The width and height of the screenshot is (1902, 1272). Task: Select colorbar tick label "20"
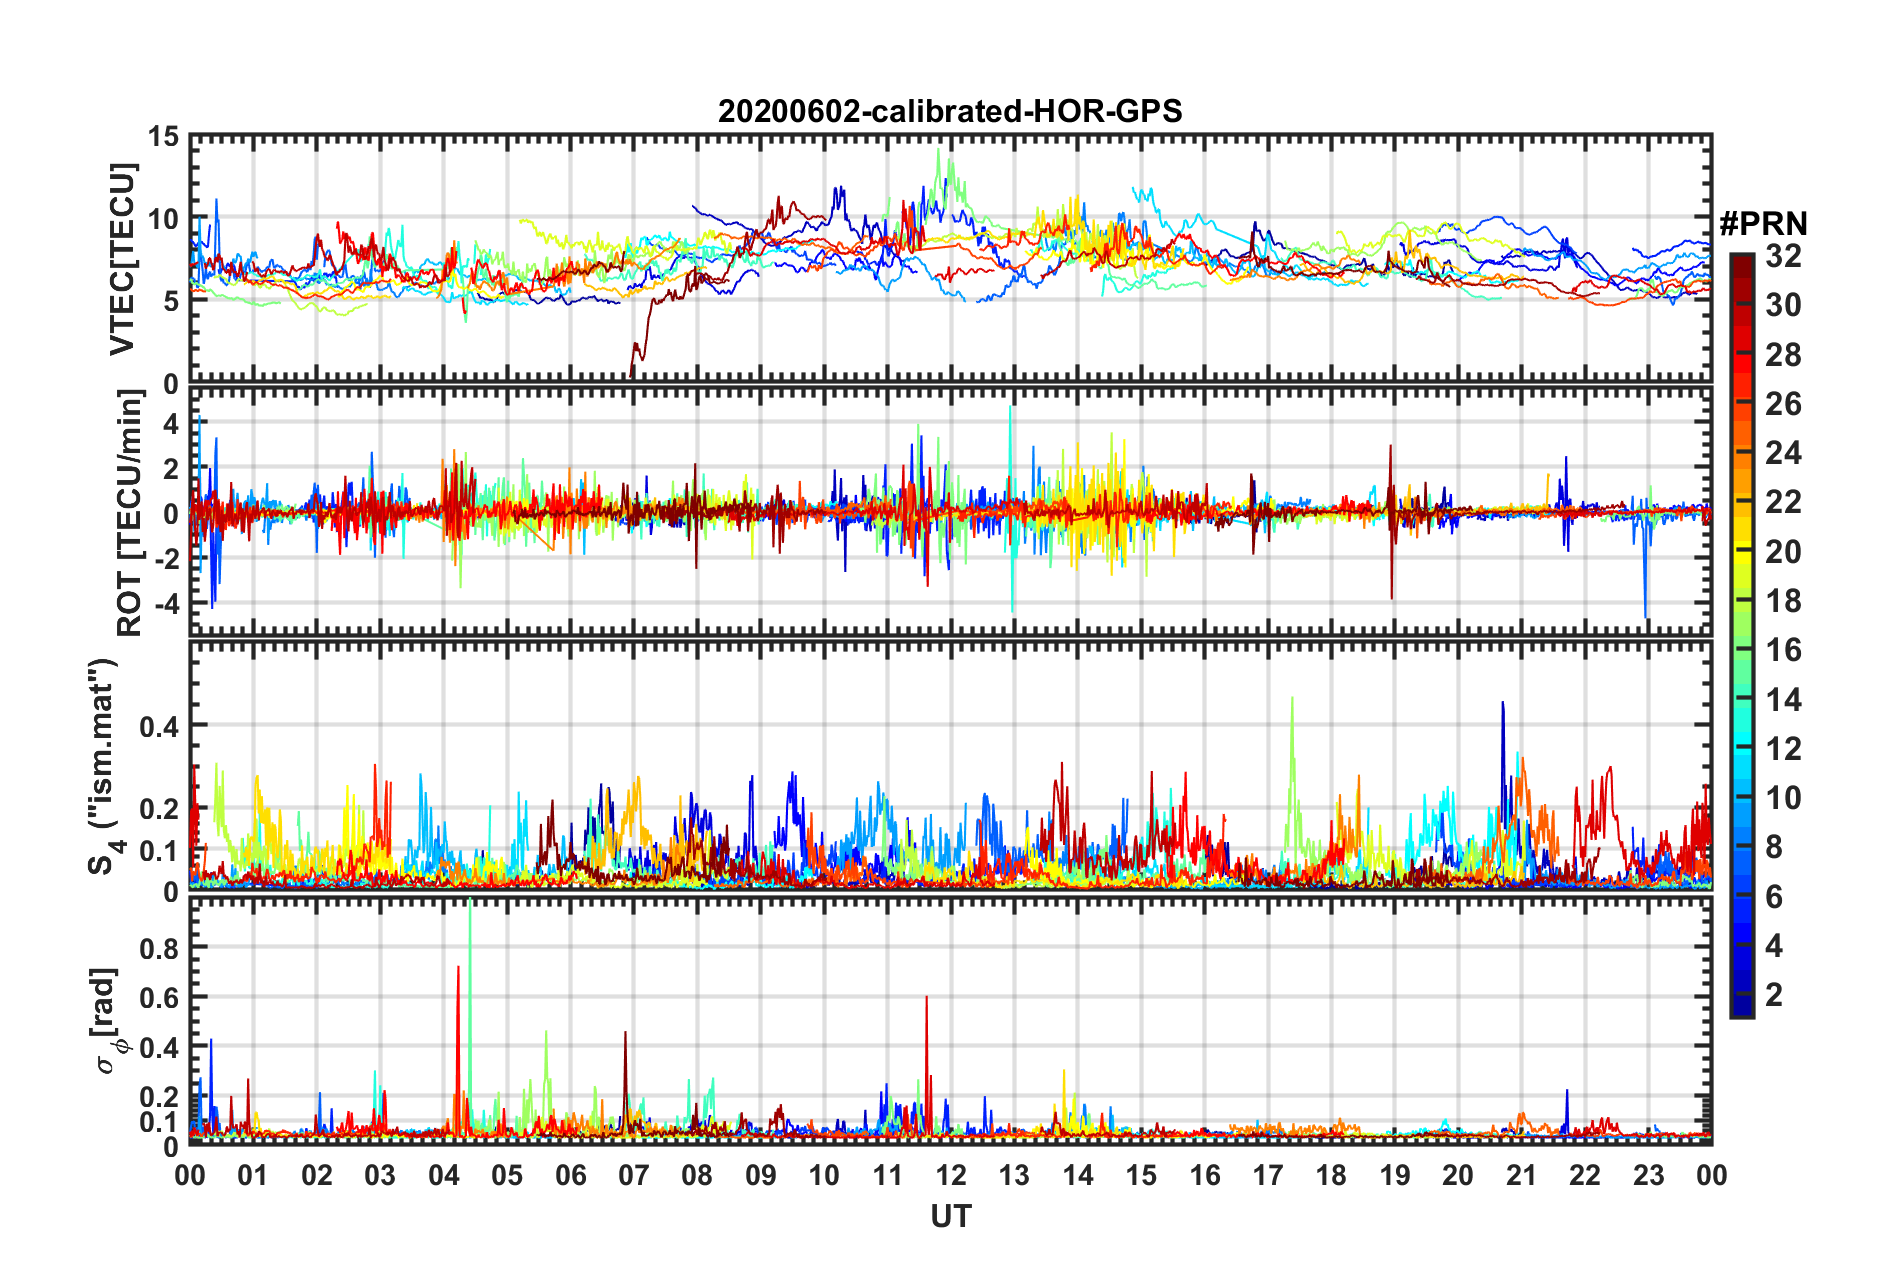(x=1783, y=552)
